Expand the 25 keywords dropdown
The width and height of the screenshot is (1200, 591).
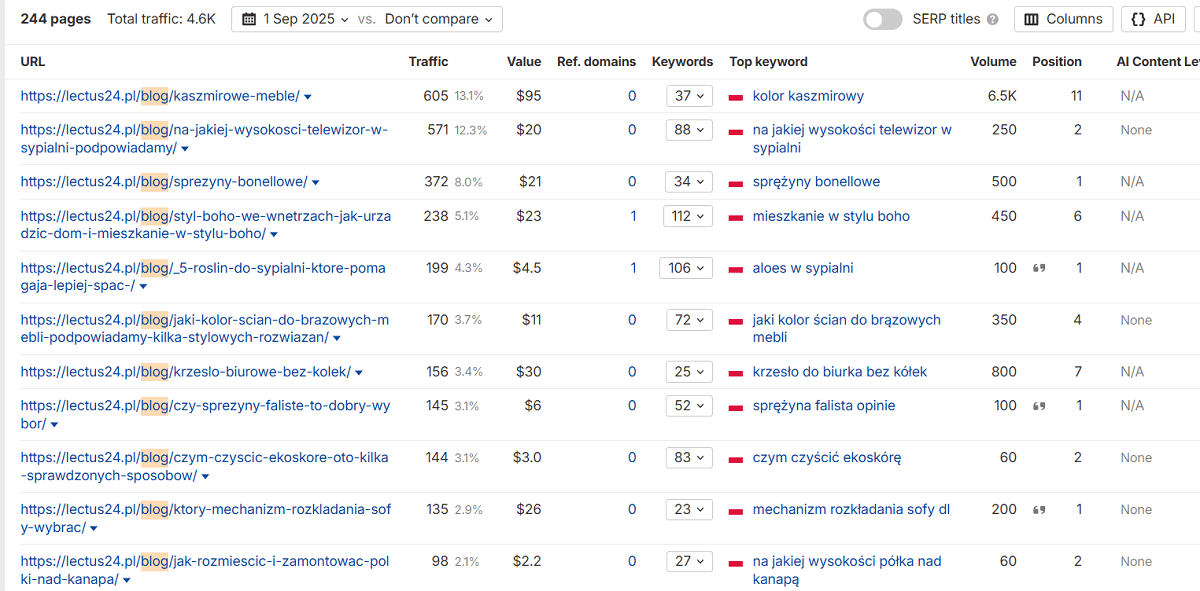click(690, 372)
